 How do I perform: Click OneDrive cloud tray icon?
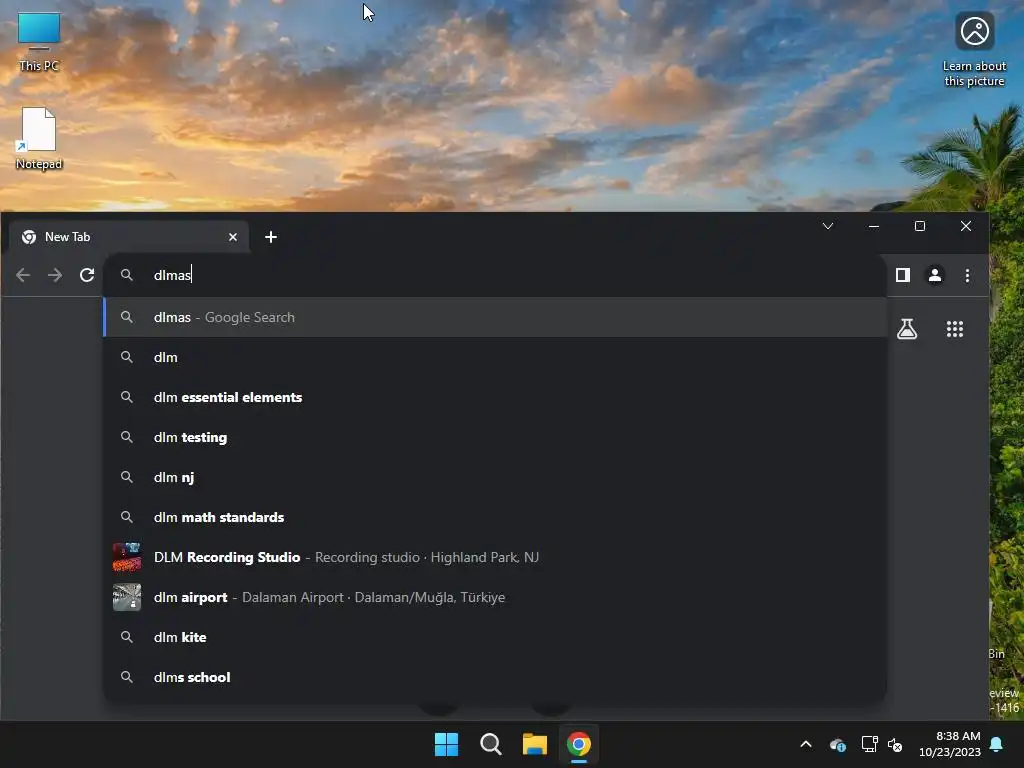tap(838, 744)
